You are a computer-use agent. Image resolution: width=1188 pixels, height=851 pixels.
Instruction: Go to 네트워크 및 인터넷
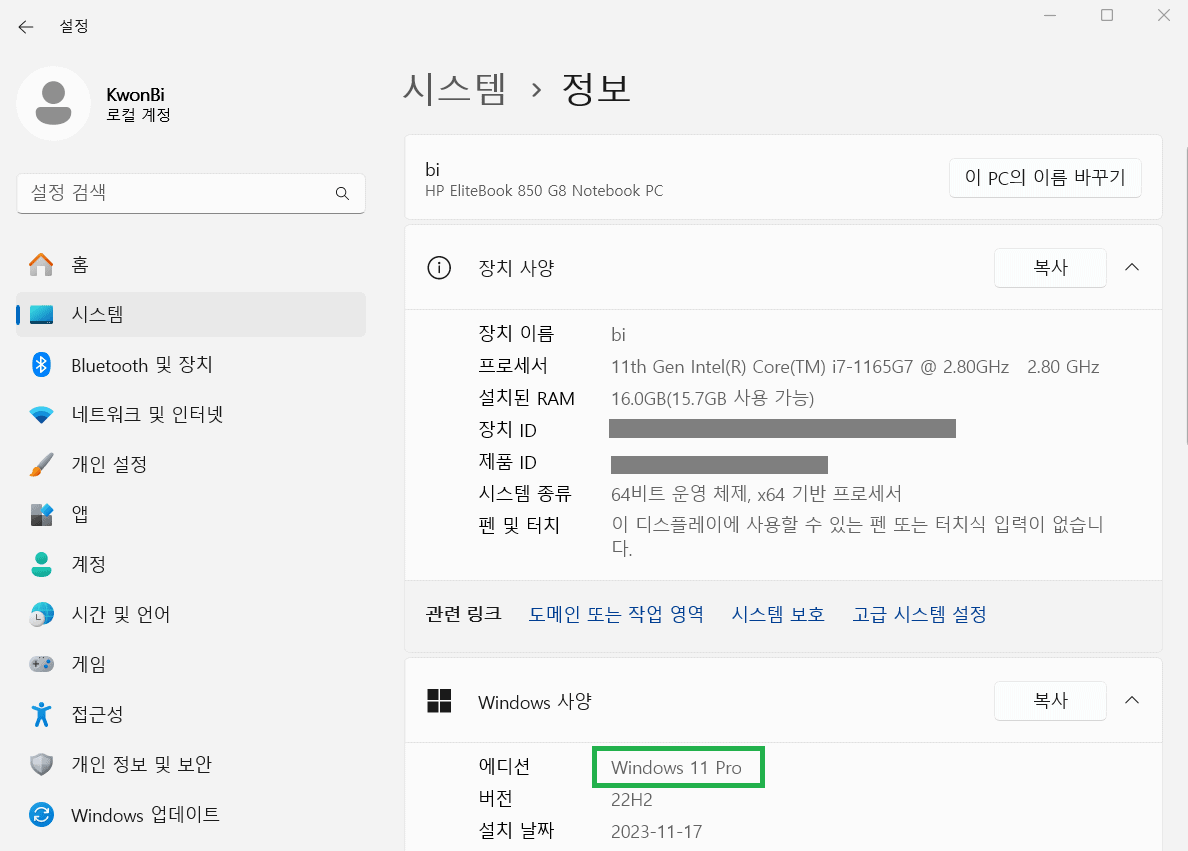coord(191,415)
